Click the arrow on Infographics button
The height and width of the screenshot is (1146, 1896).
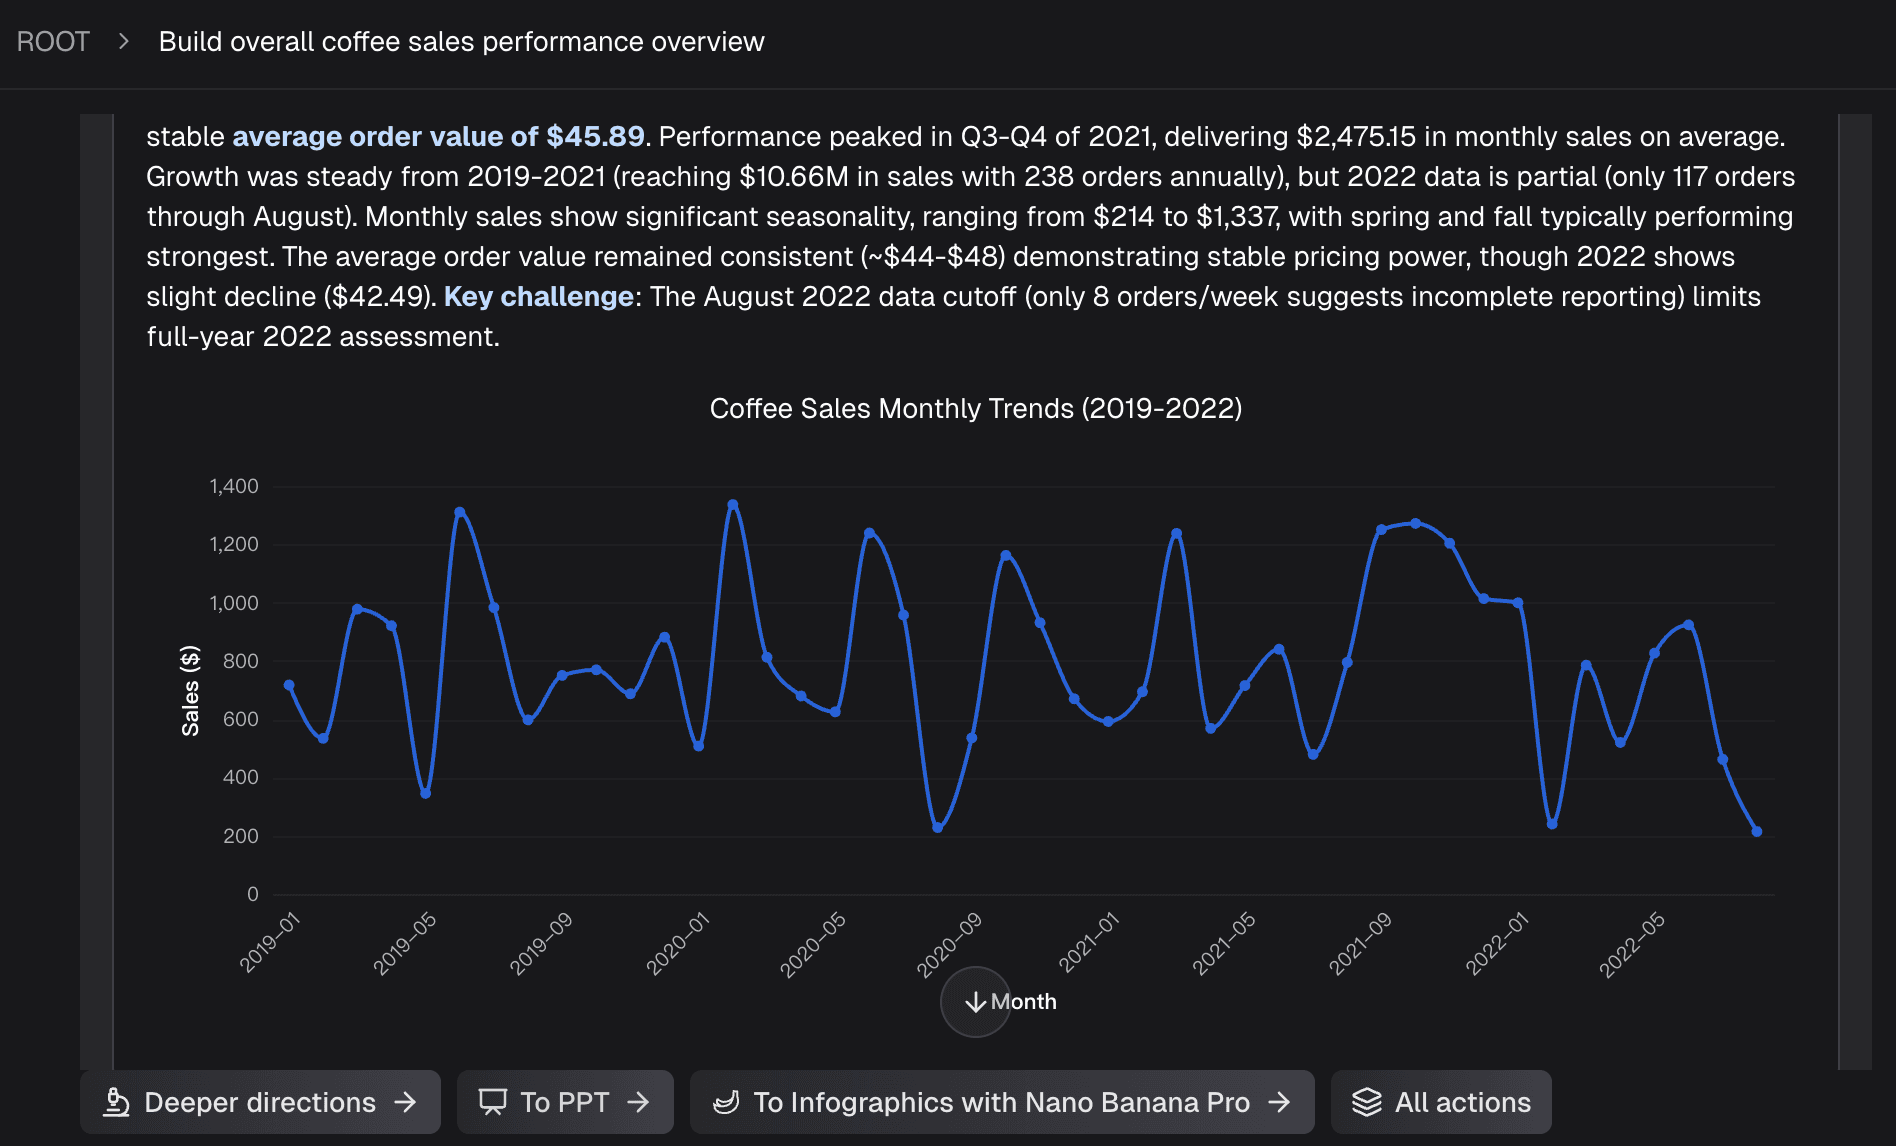[x=1279, y=1102]
